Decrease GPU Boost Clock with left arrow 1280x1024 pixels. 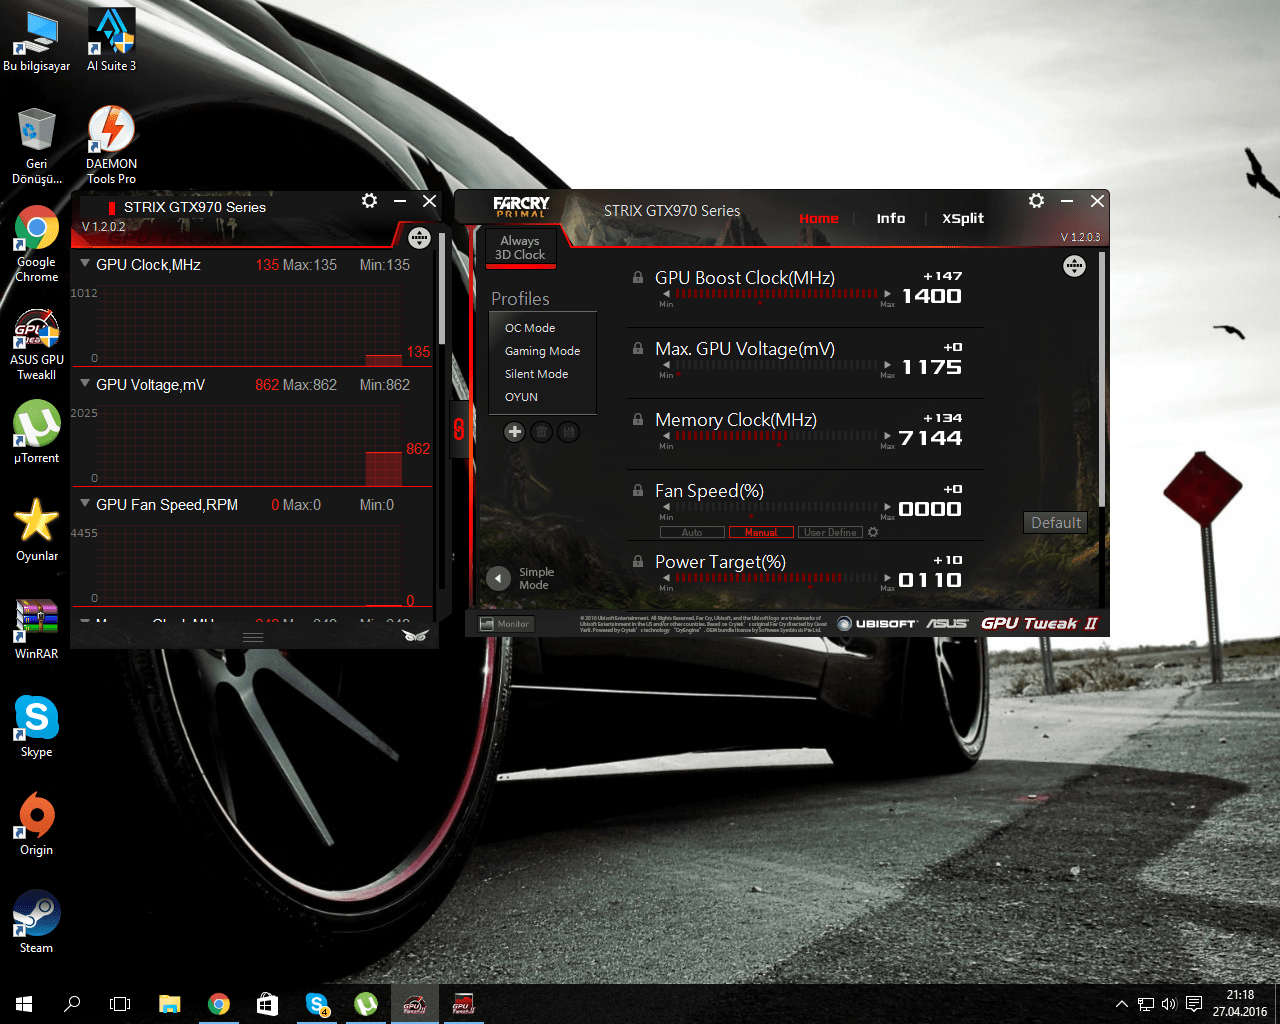[x=667, y=294]
